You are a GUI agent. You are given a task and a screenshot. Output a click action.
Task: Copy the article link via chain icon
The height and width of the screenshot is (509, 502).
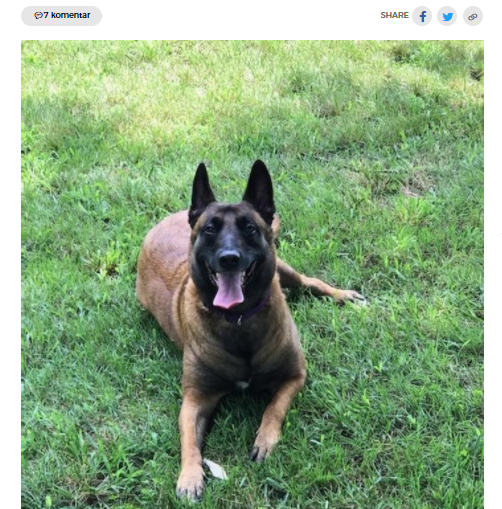click(x=473, y=16)
